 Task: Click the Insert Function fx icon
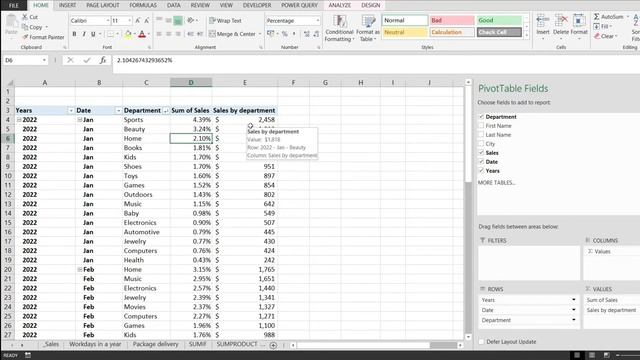103,60
